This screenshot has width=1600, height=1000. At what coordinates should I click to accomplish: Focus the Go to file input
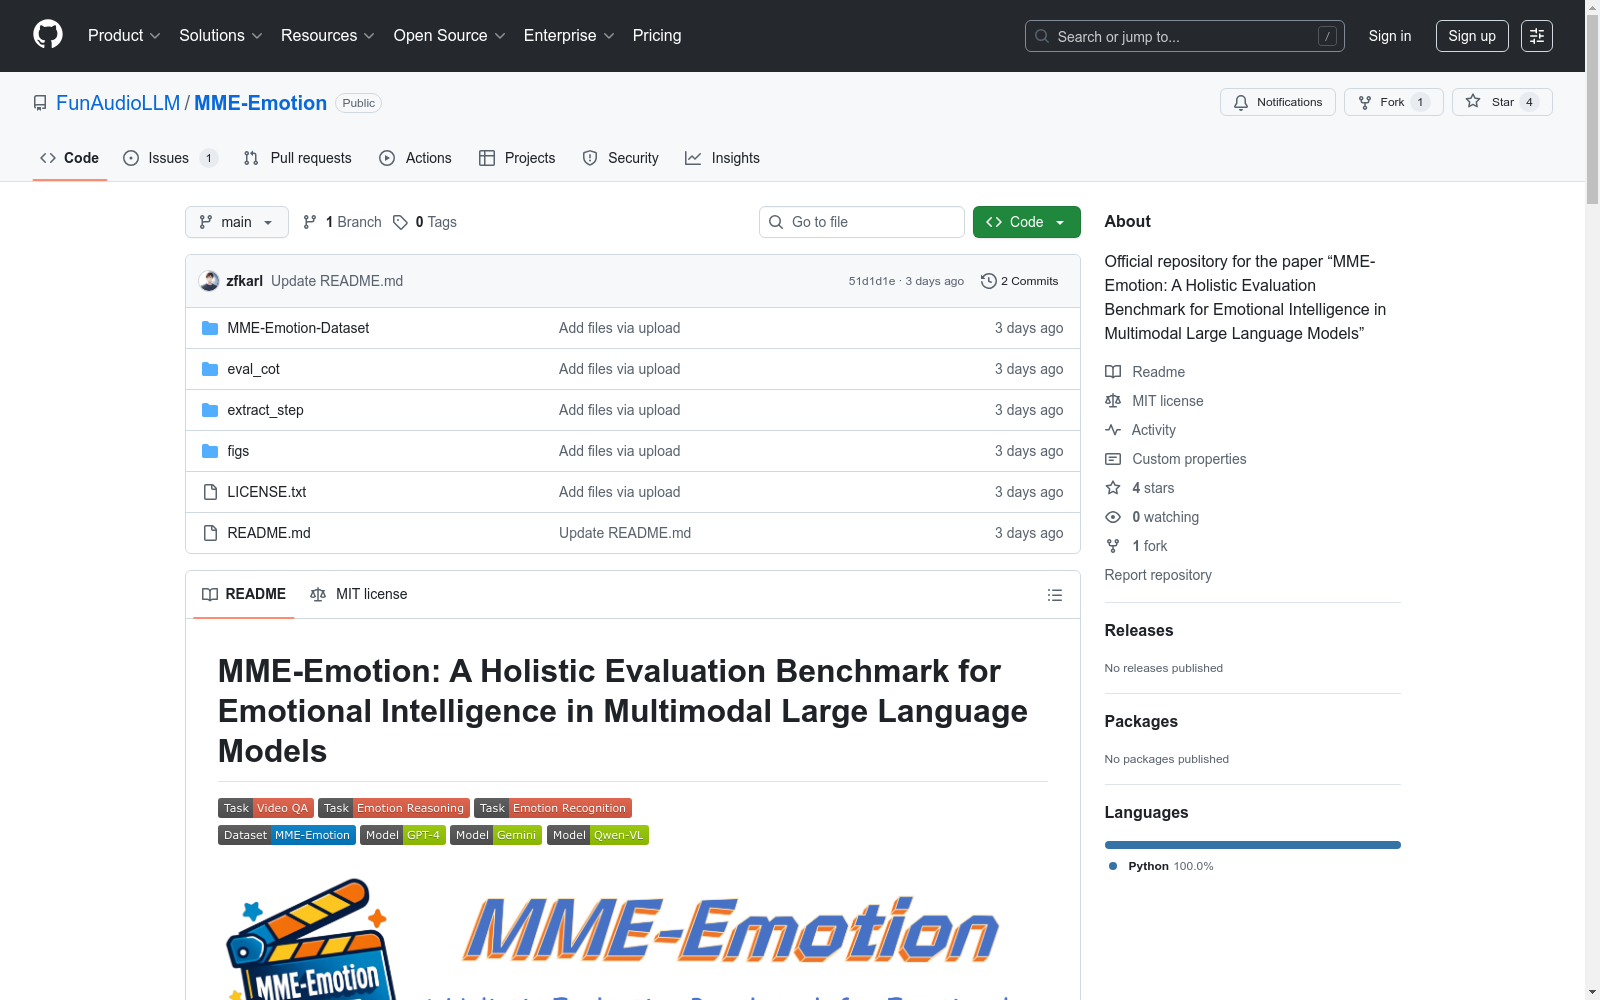[x=862, y=222]
